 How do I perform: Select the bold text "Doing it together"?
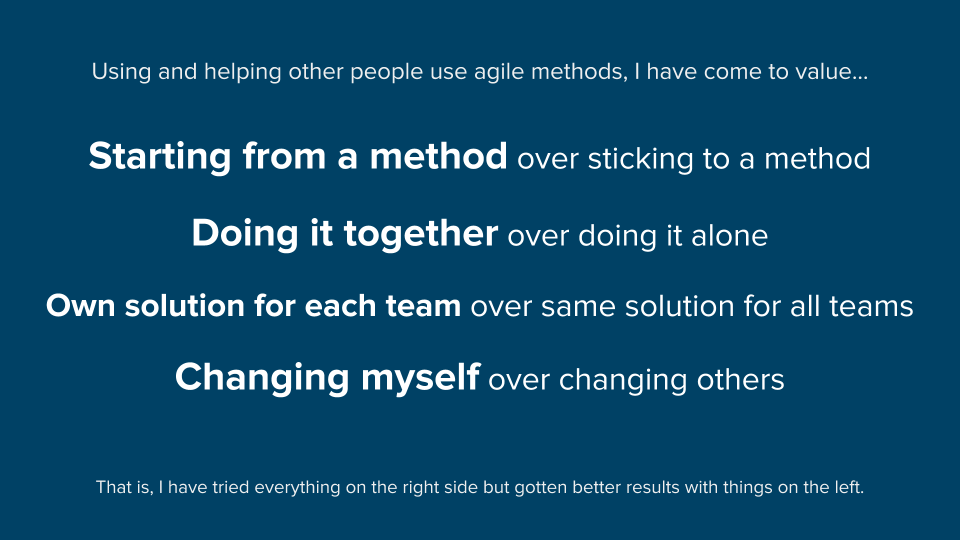click(344, 234)
